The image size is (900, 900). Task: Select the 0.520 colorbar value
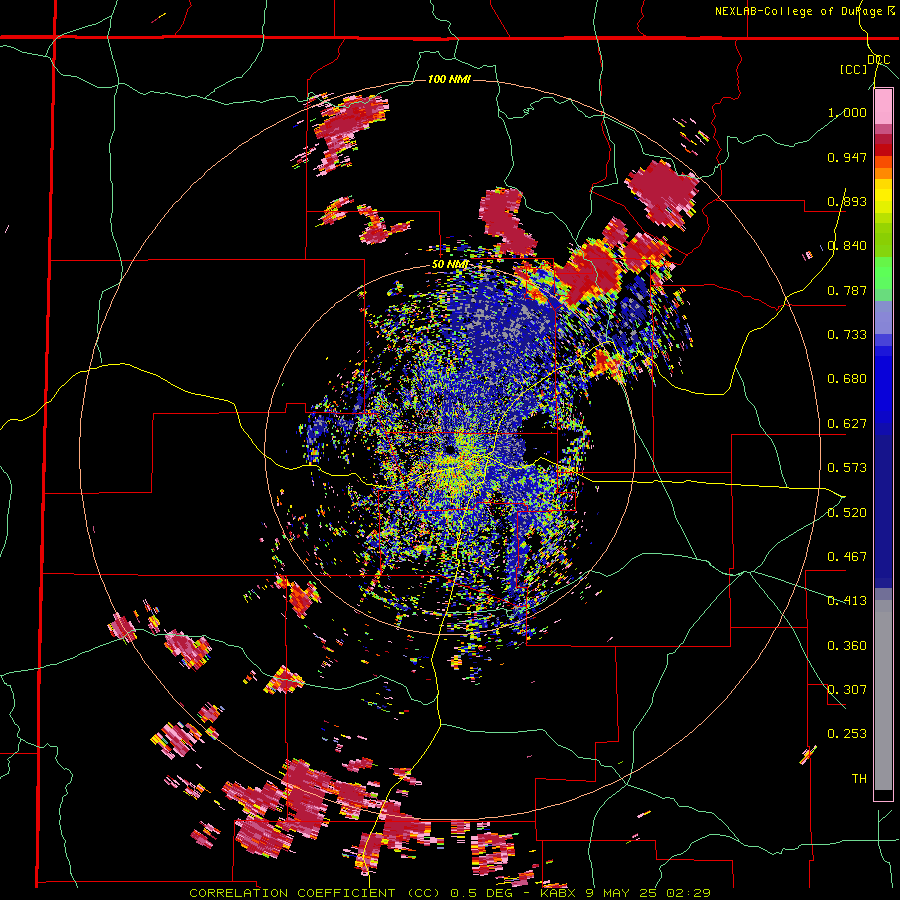point(847,513)
